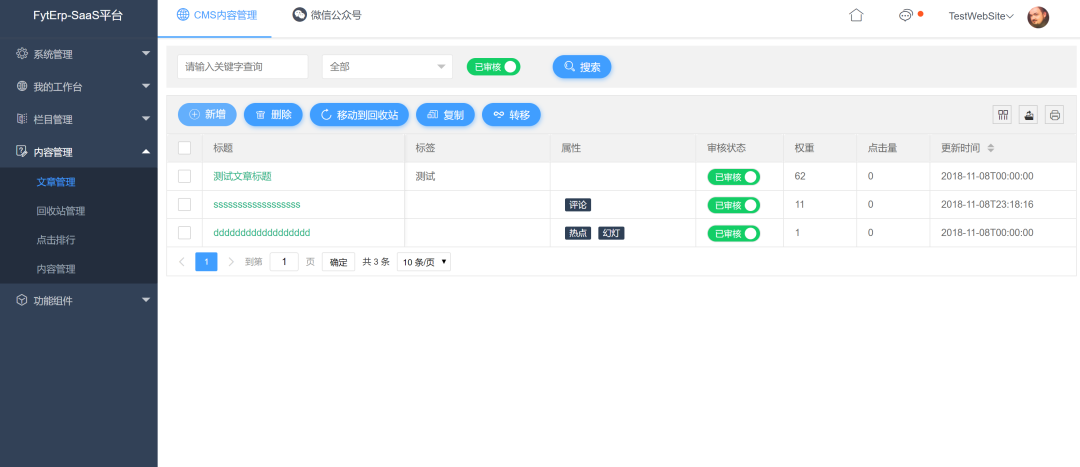
Task: Click the export table icon
Action: pos(1028,114)
